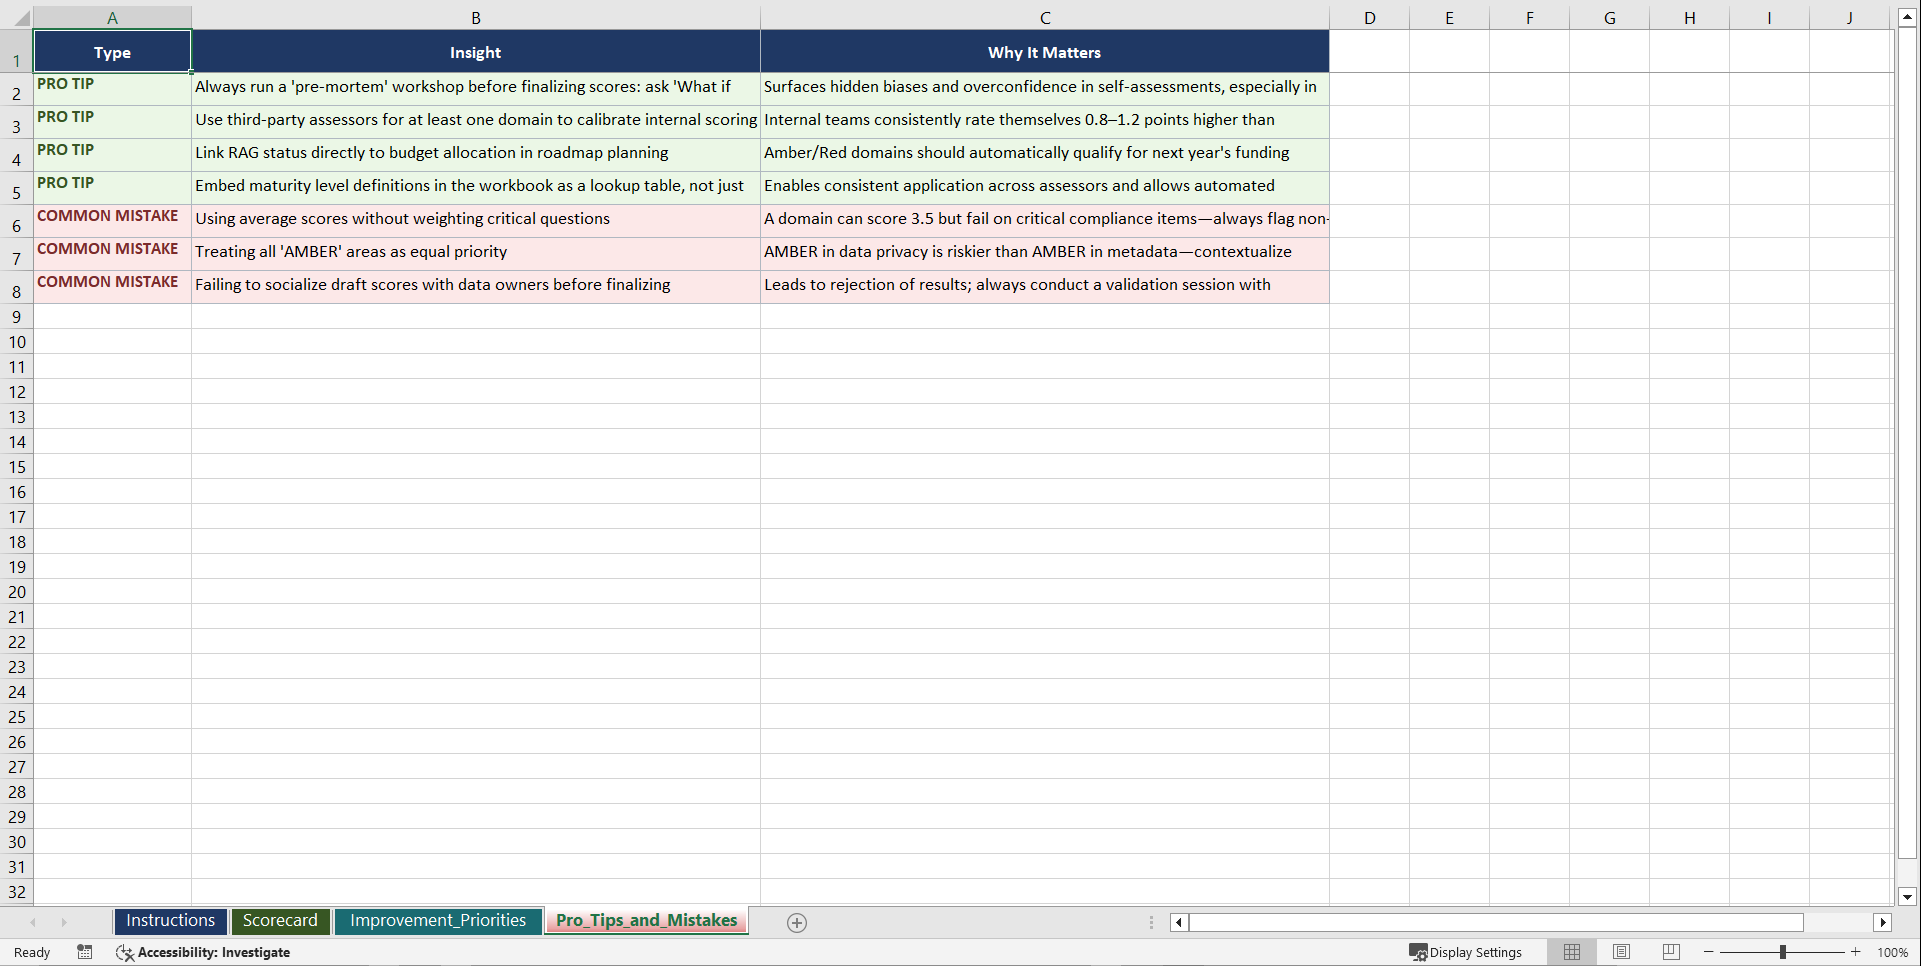Zoom out with the minus icon
The image size is (1921, 966).
tap(1709, 952)
